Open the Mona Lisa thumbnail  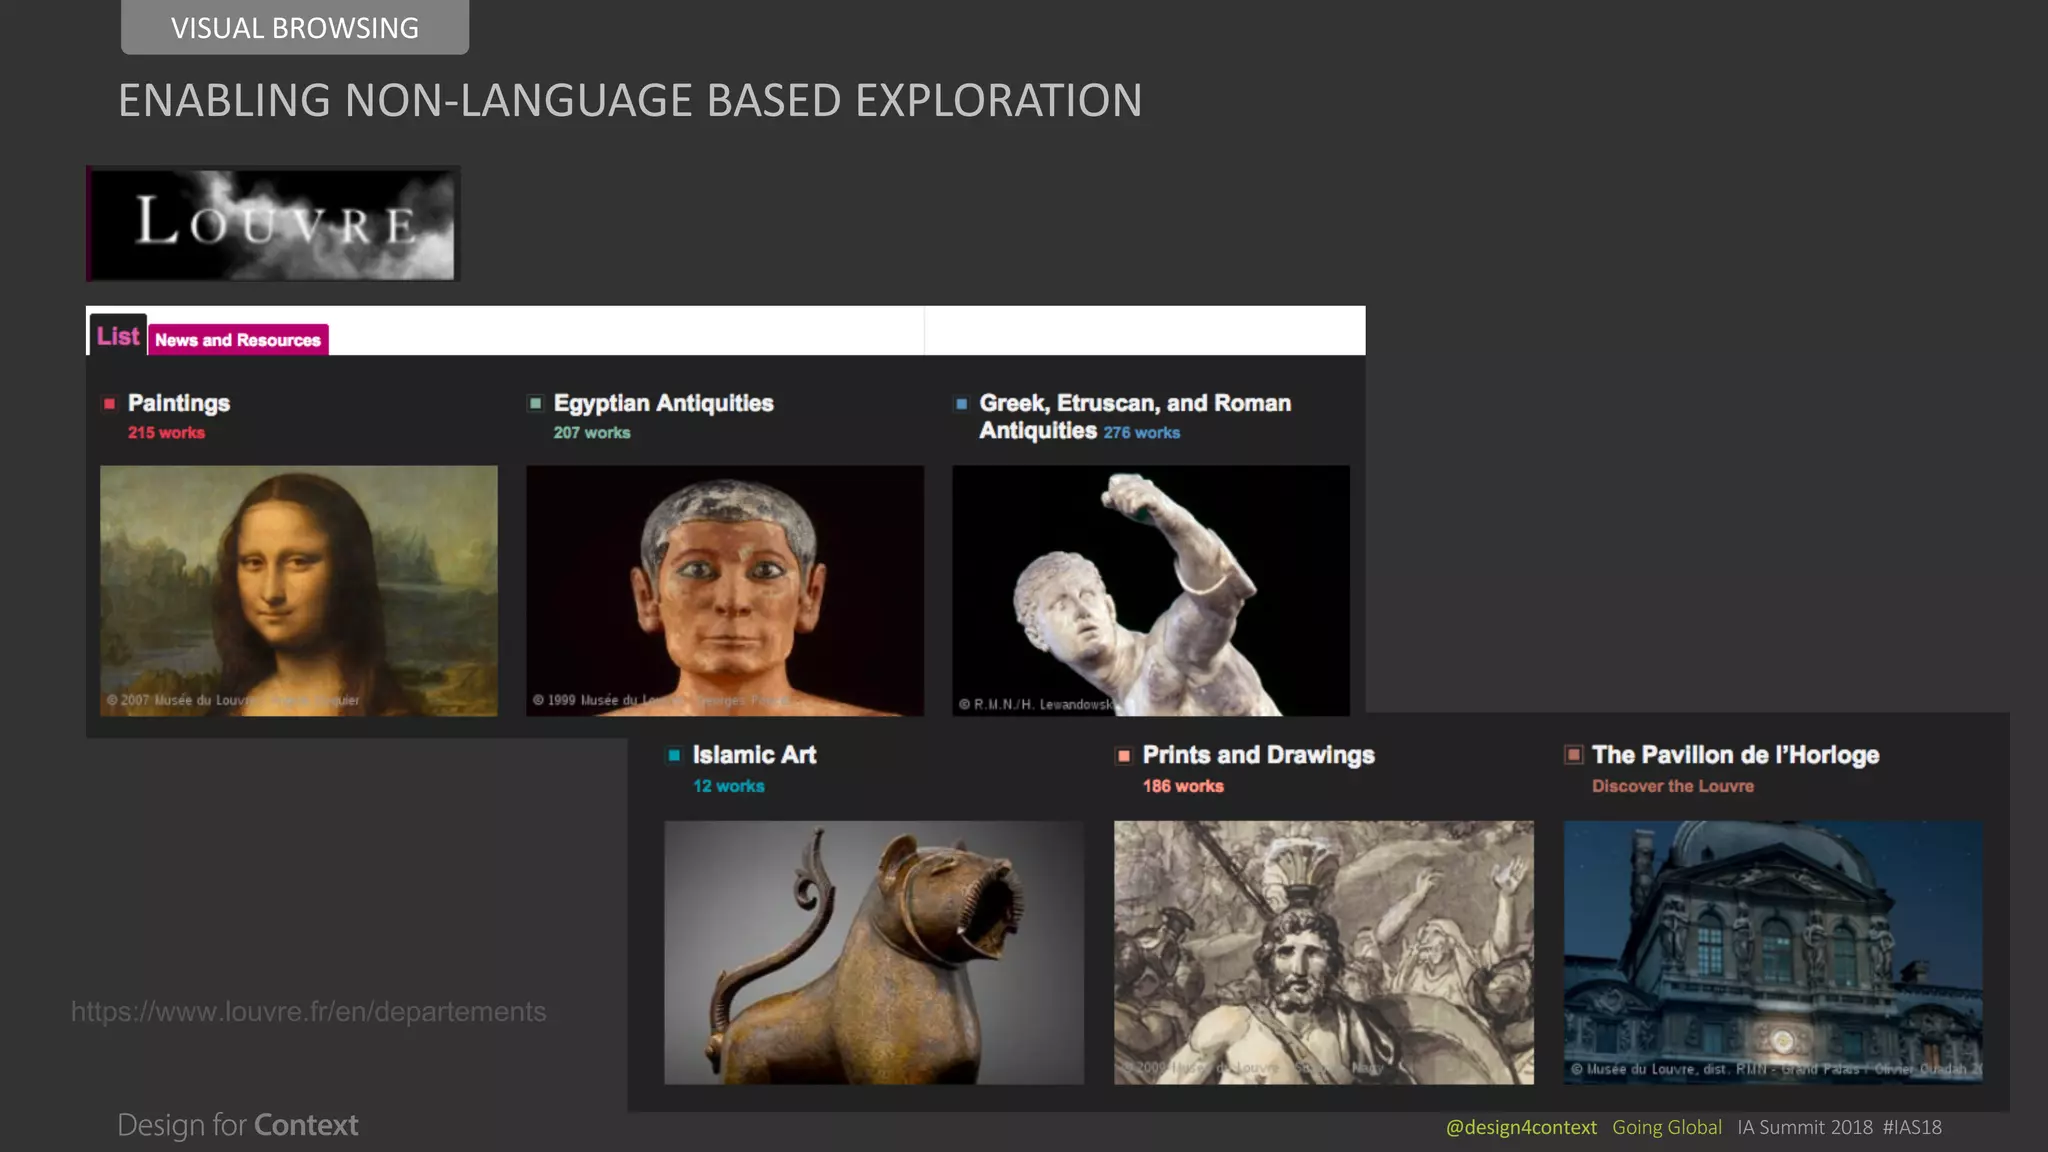pos(299,590)
